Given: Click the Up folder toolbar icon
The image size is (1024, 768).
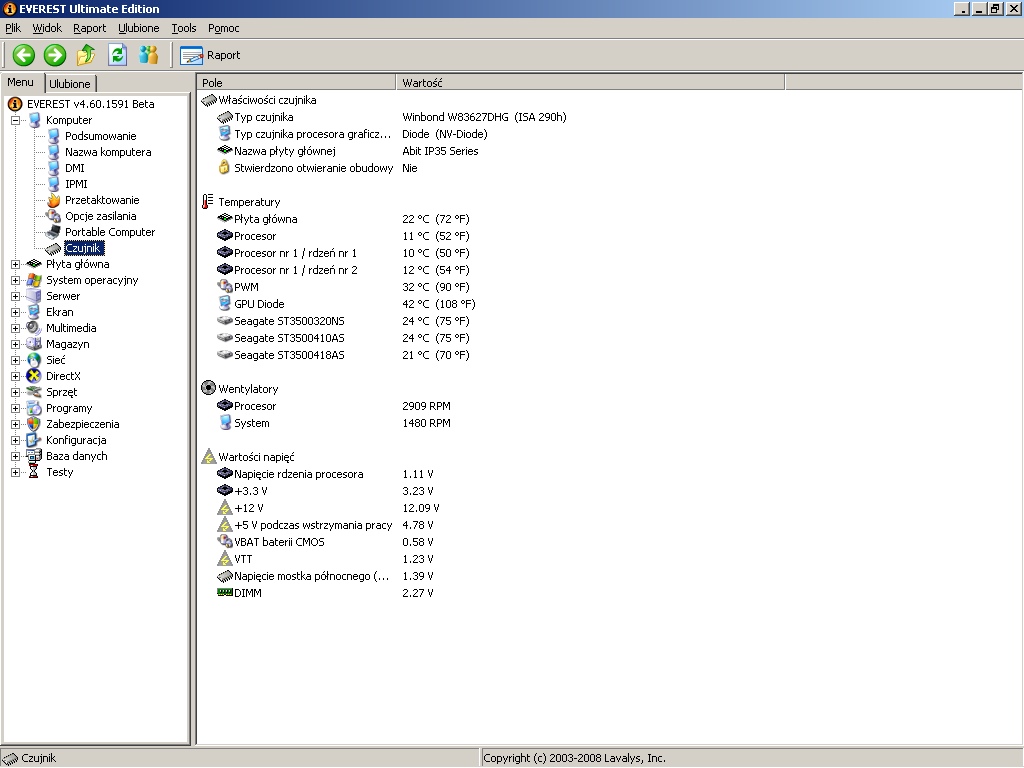Looking at the screenshot, I should pos(86,55).
